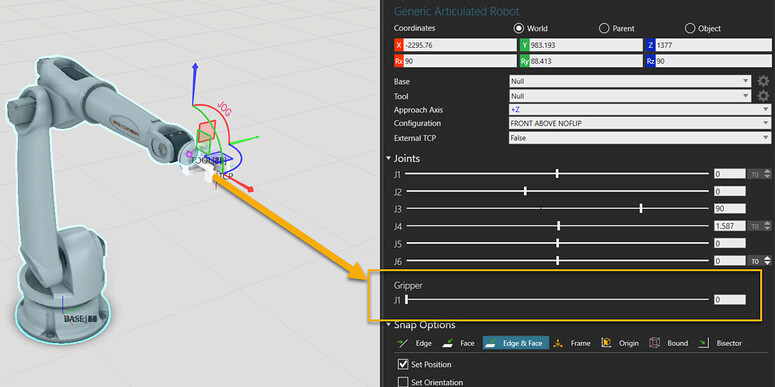Open Base settings gear icon
Image resolution: width=775 pixels, height=387 pixels.
point(763,81)
